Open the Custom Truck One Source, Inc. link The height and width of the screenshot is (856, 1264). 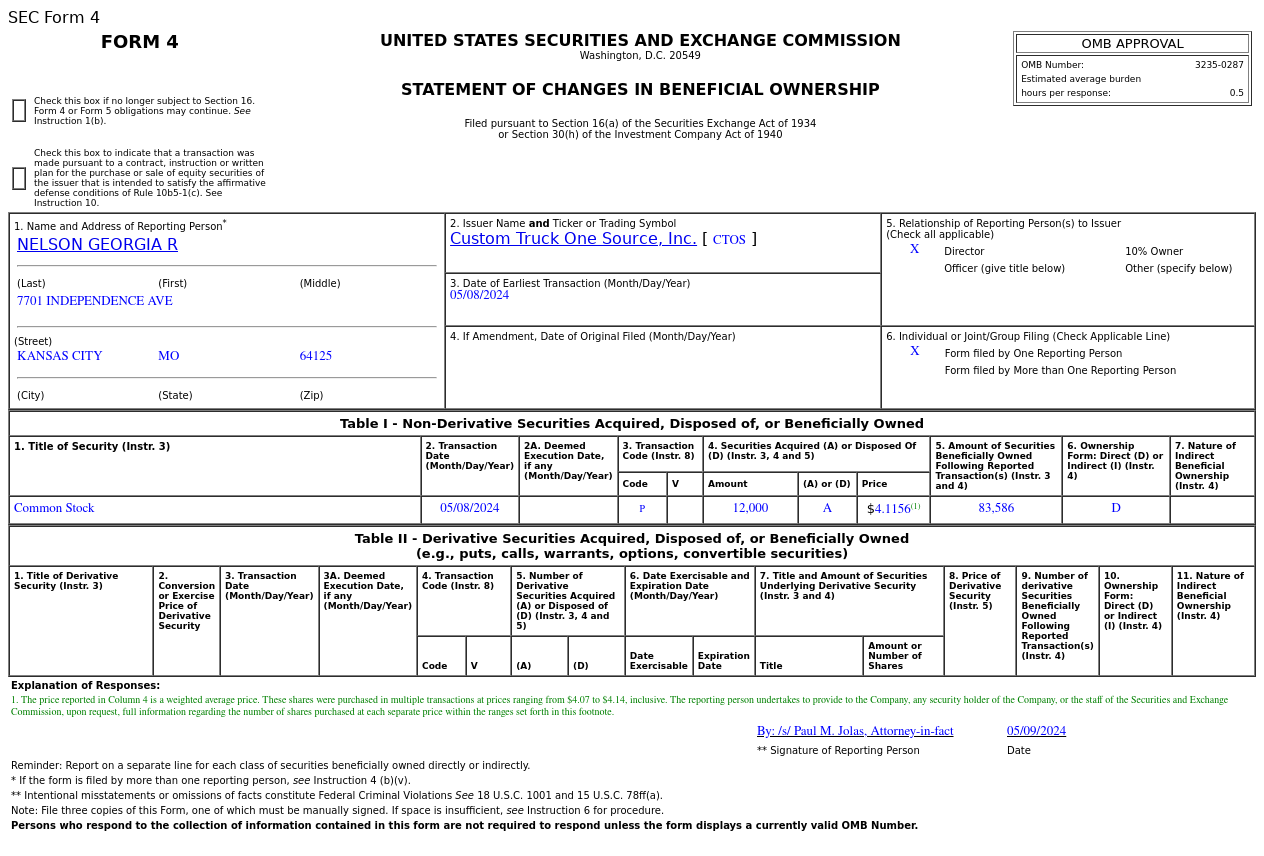click(x=573, y=239)
